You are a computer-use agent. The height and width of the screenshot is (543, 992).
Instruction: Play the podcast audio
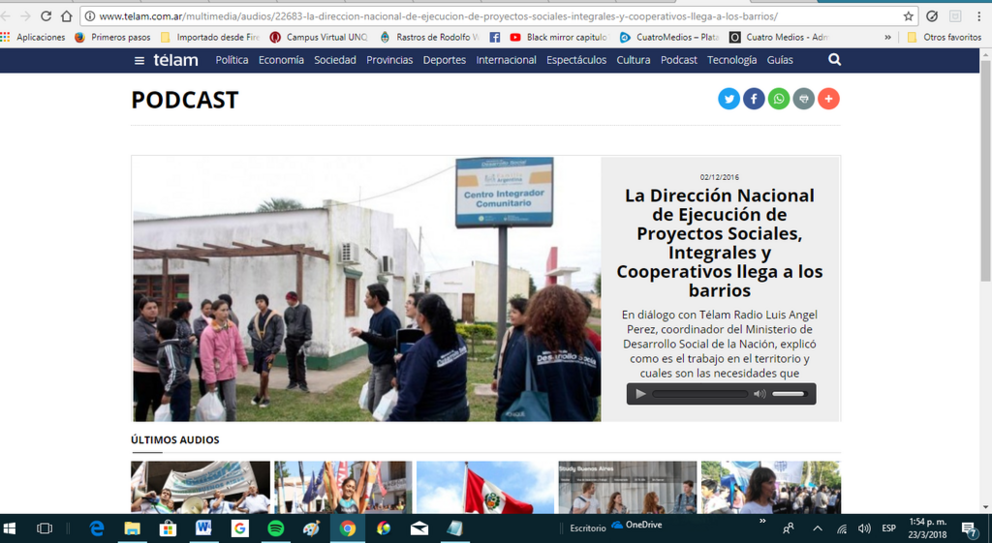pos(640,394)
